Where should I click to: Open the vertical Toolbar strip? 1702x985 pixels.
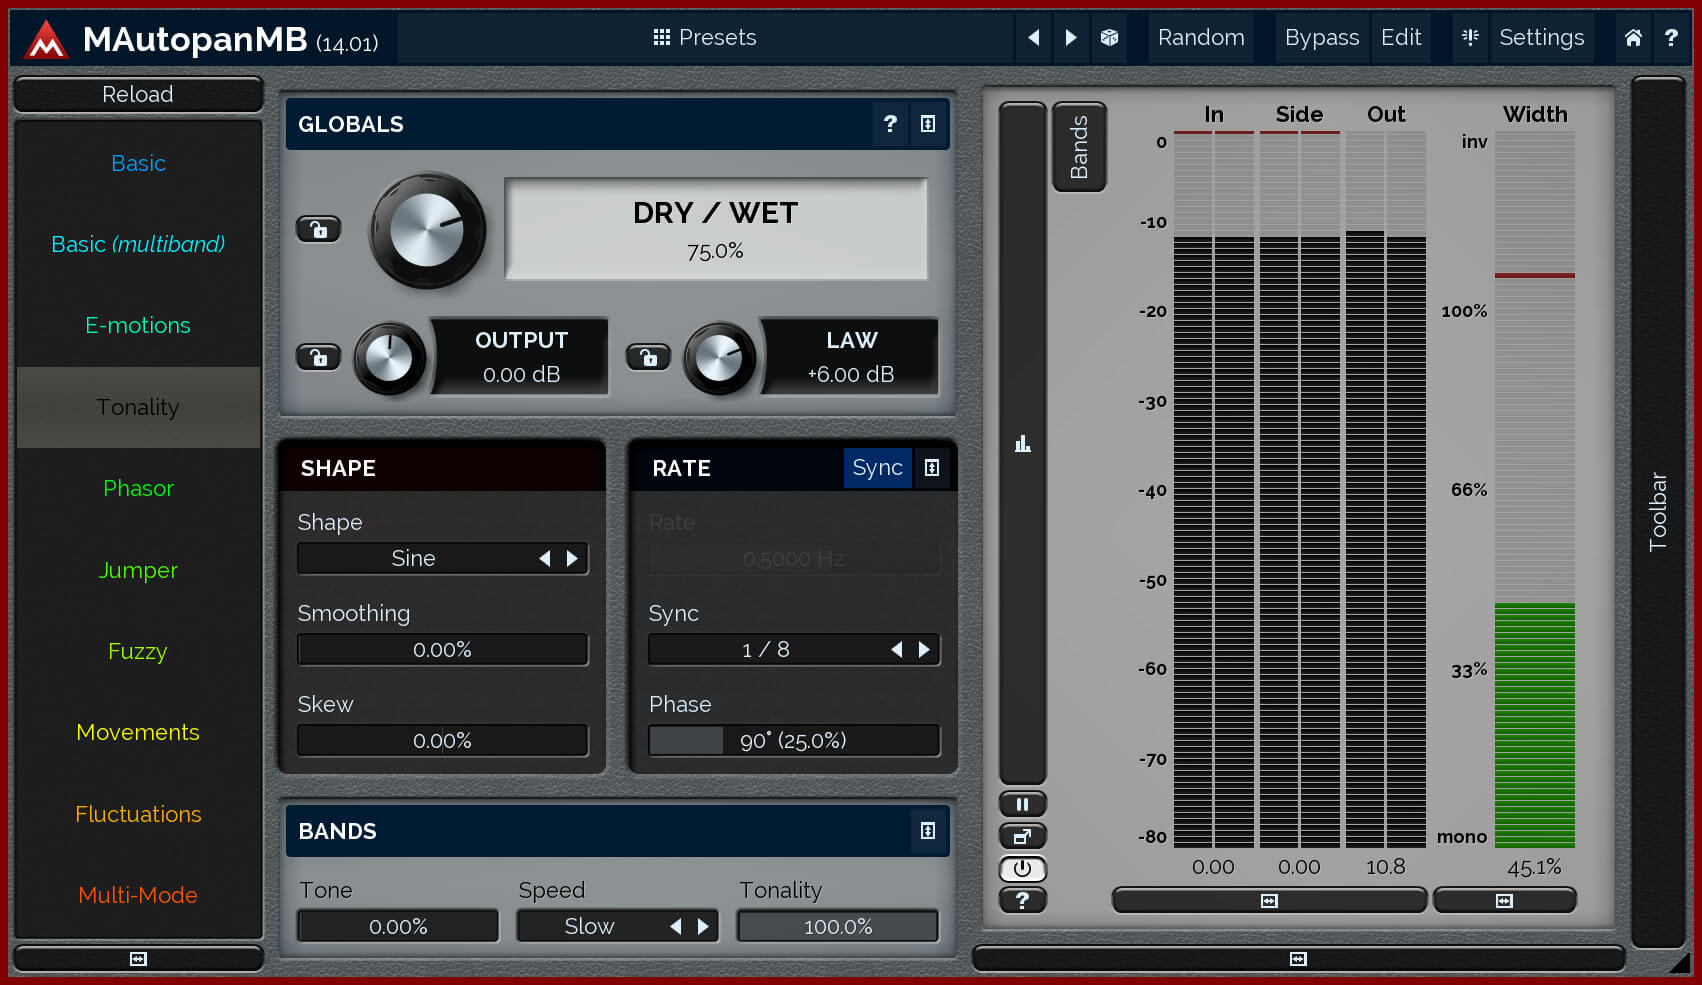1658,512
